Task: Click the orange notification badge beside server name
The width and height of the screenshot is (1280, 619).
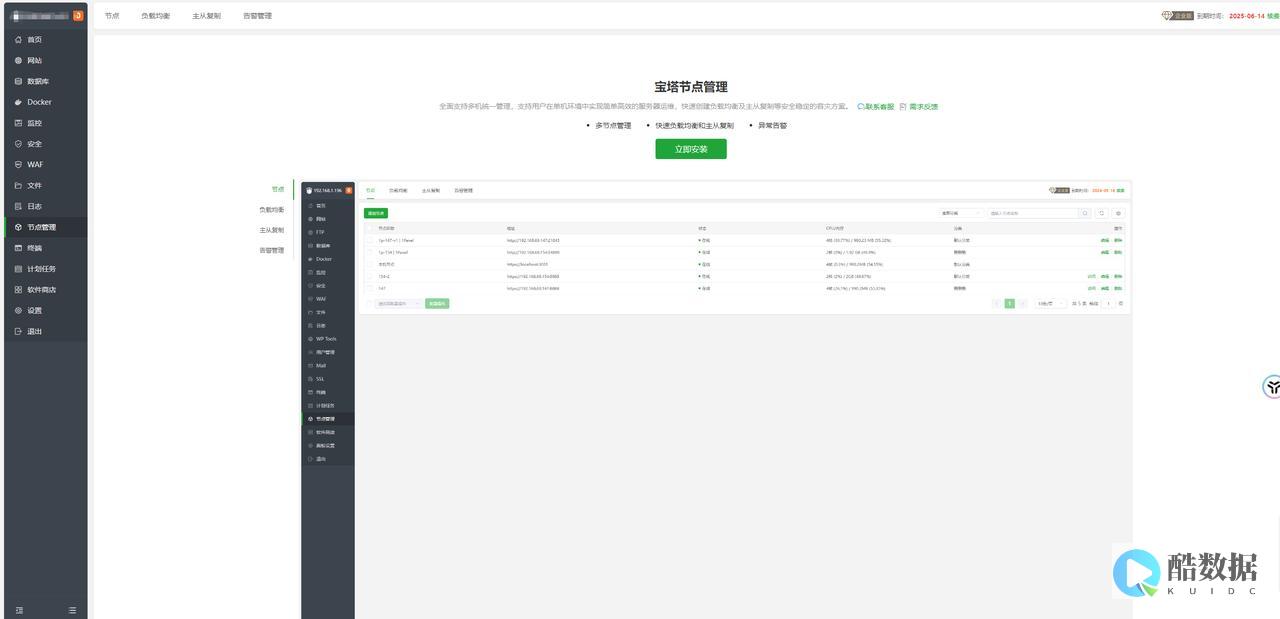Action: [78, 15]
